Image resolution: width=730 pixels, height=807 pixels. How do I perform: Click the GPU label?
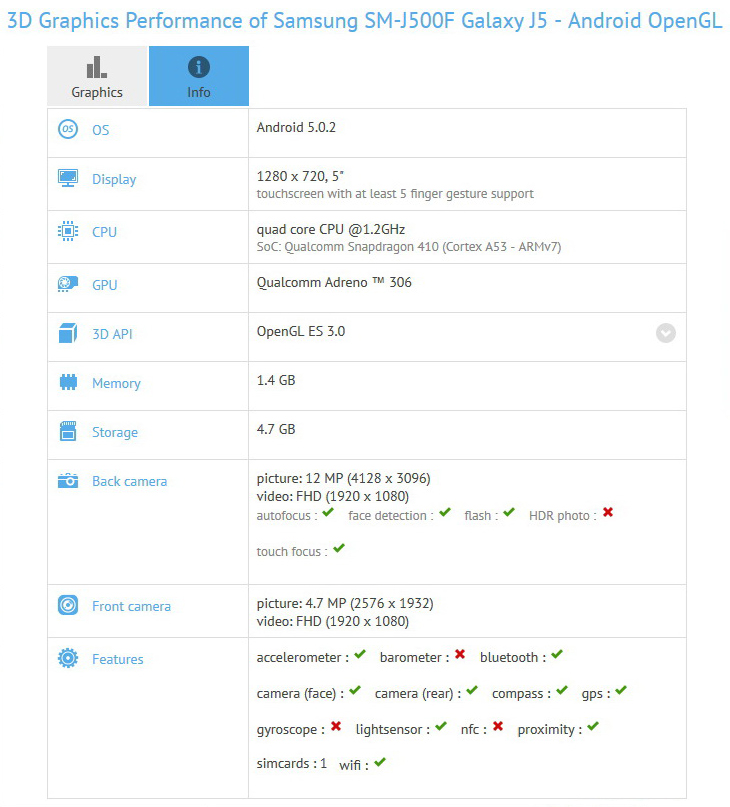105,285
